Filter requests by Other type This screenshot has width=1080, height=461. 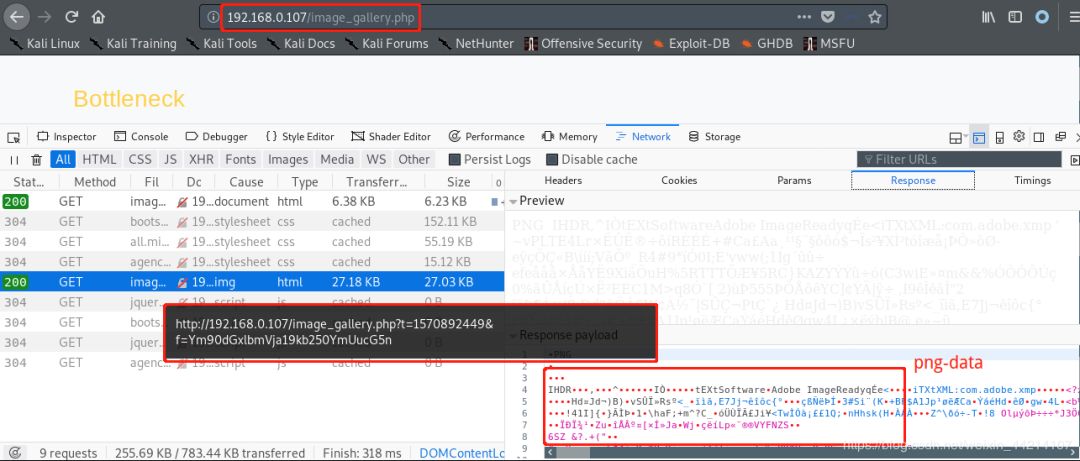414,160
